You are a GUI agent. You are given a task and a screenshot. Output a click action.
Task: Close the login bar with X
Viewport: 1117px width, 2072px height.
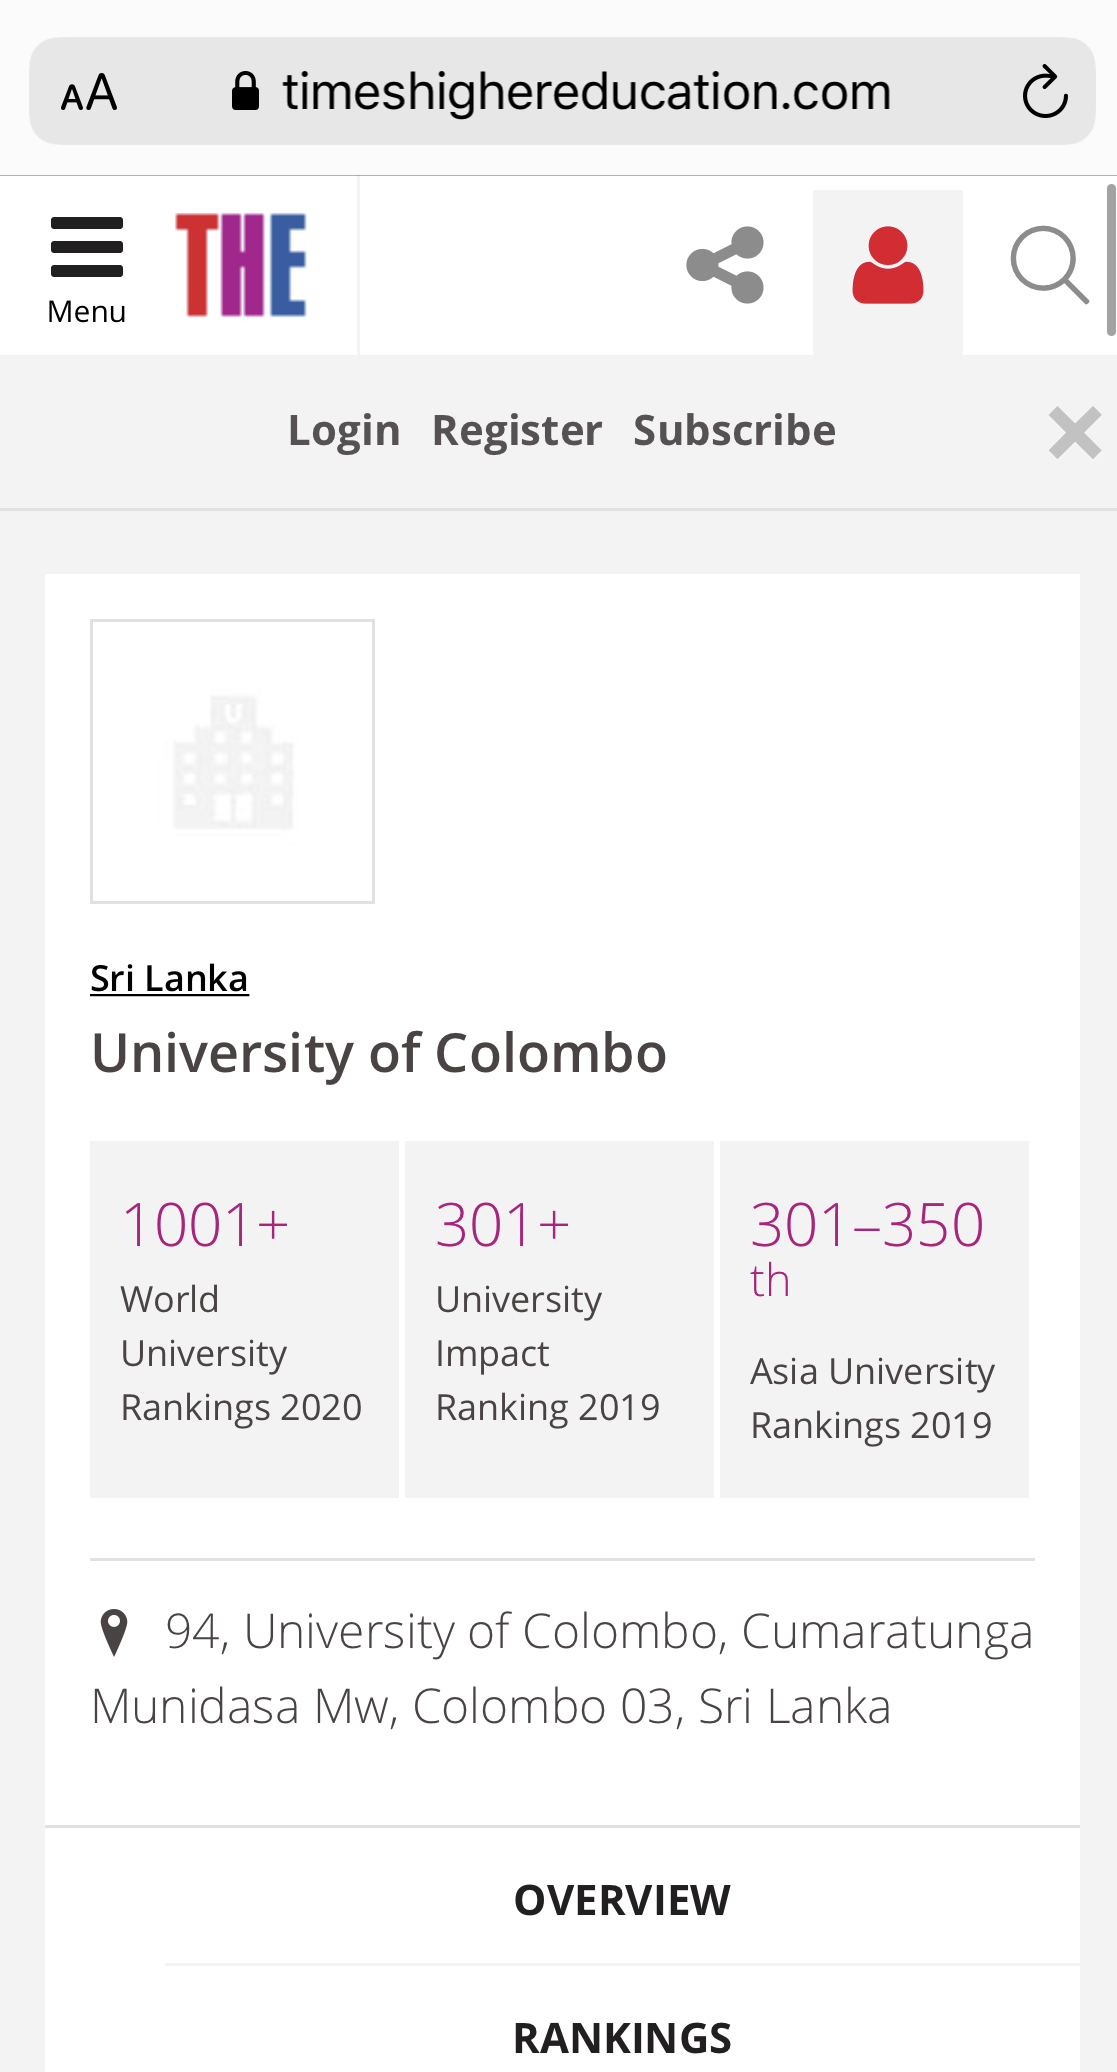[x=1074, y=432]
